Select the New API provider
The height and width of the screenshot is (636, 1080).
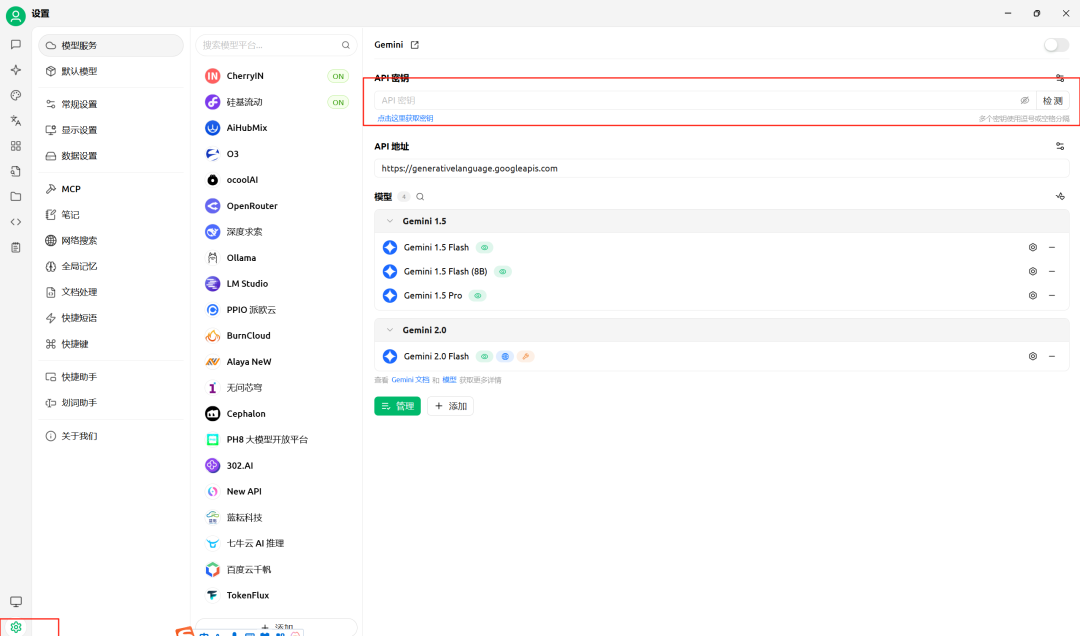pos(277,491)
